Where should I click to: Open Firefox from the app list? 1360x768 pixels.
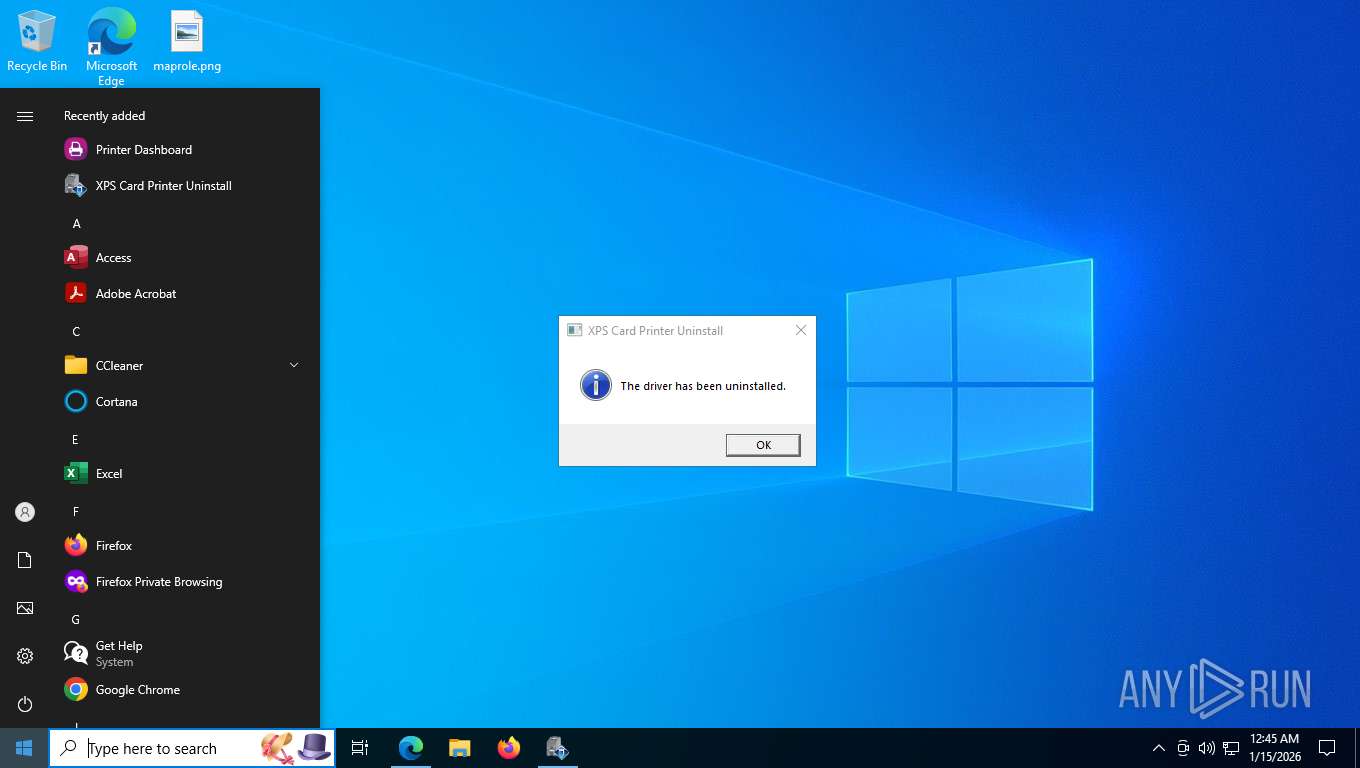[182, 546]
